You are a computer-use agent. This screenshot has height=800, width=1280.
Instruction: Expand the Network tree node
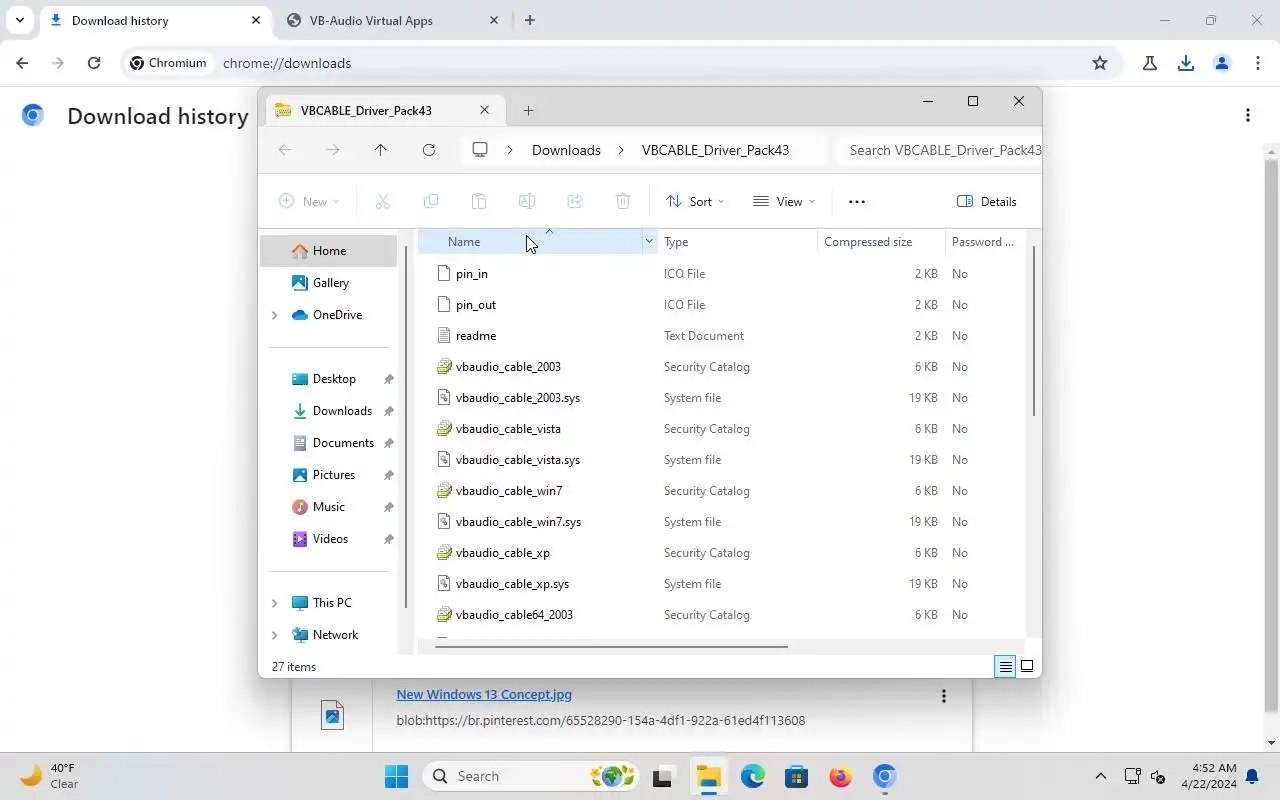click(275, 635)
